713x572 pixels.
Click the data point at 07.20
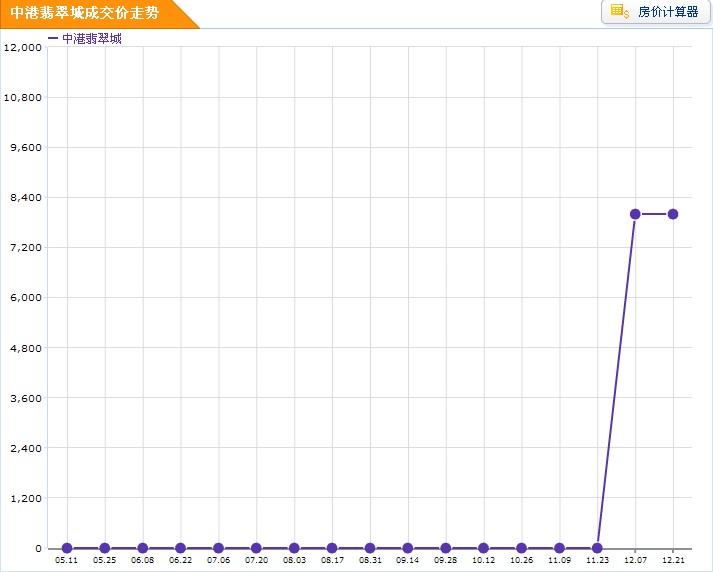click(256, 548)
